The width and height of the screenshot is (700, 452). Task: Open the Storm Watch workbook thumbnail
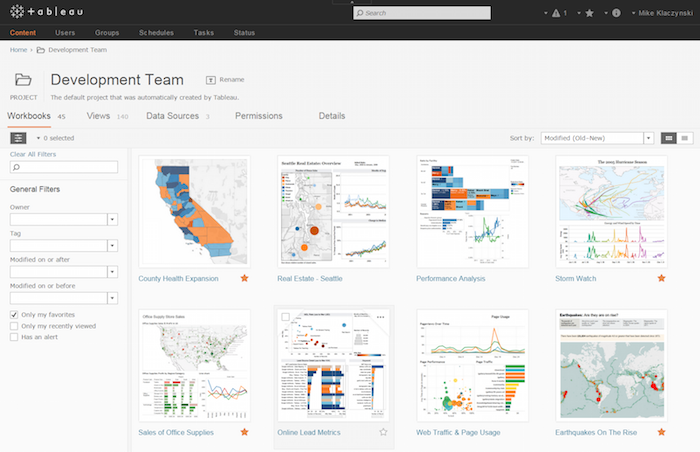(x=611, y=211)
